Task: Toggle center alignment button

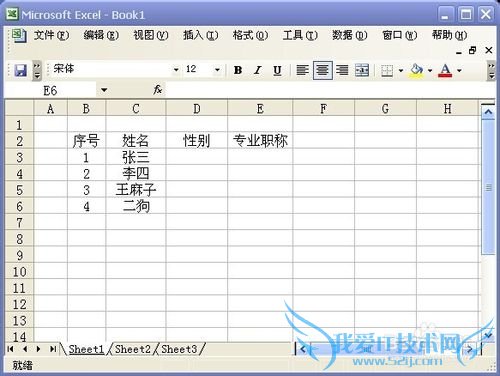Action: [322, 70]
